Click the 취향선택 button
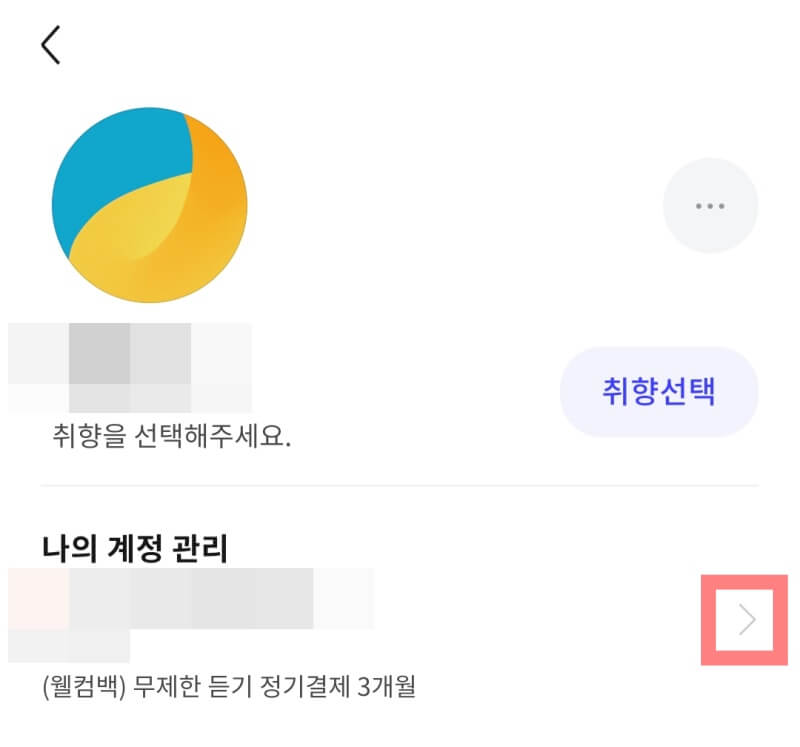The height and width of the screenshot is (747, 800). point(659,391)
